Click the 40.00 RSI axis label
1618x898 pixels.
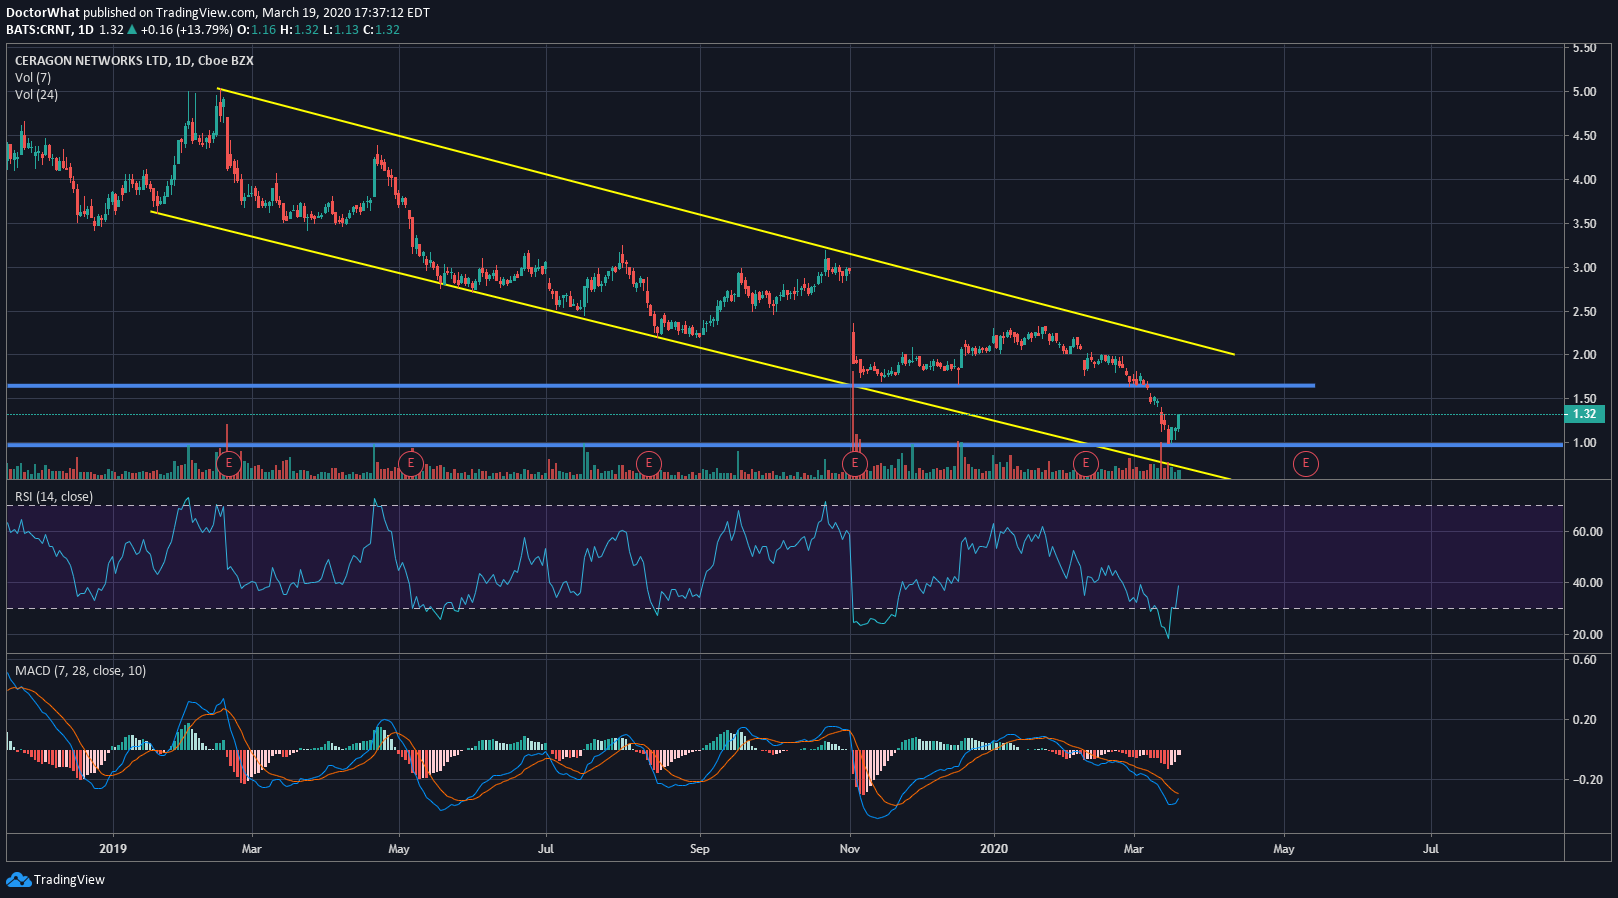(x=1587, y=583)
